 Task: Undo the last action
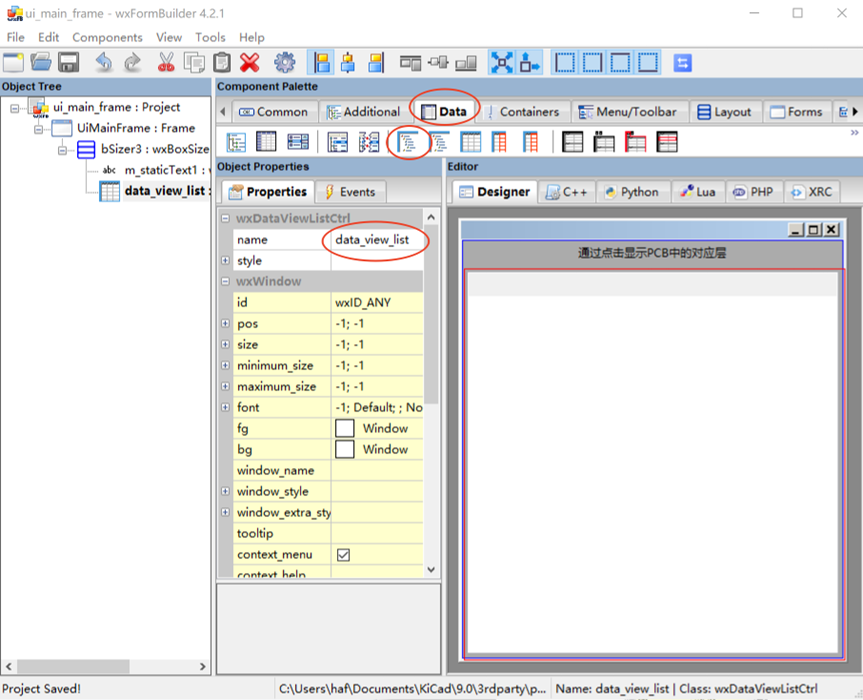pyautogui.click(x=103, y=63)
